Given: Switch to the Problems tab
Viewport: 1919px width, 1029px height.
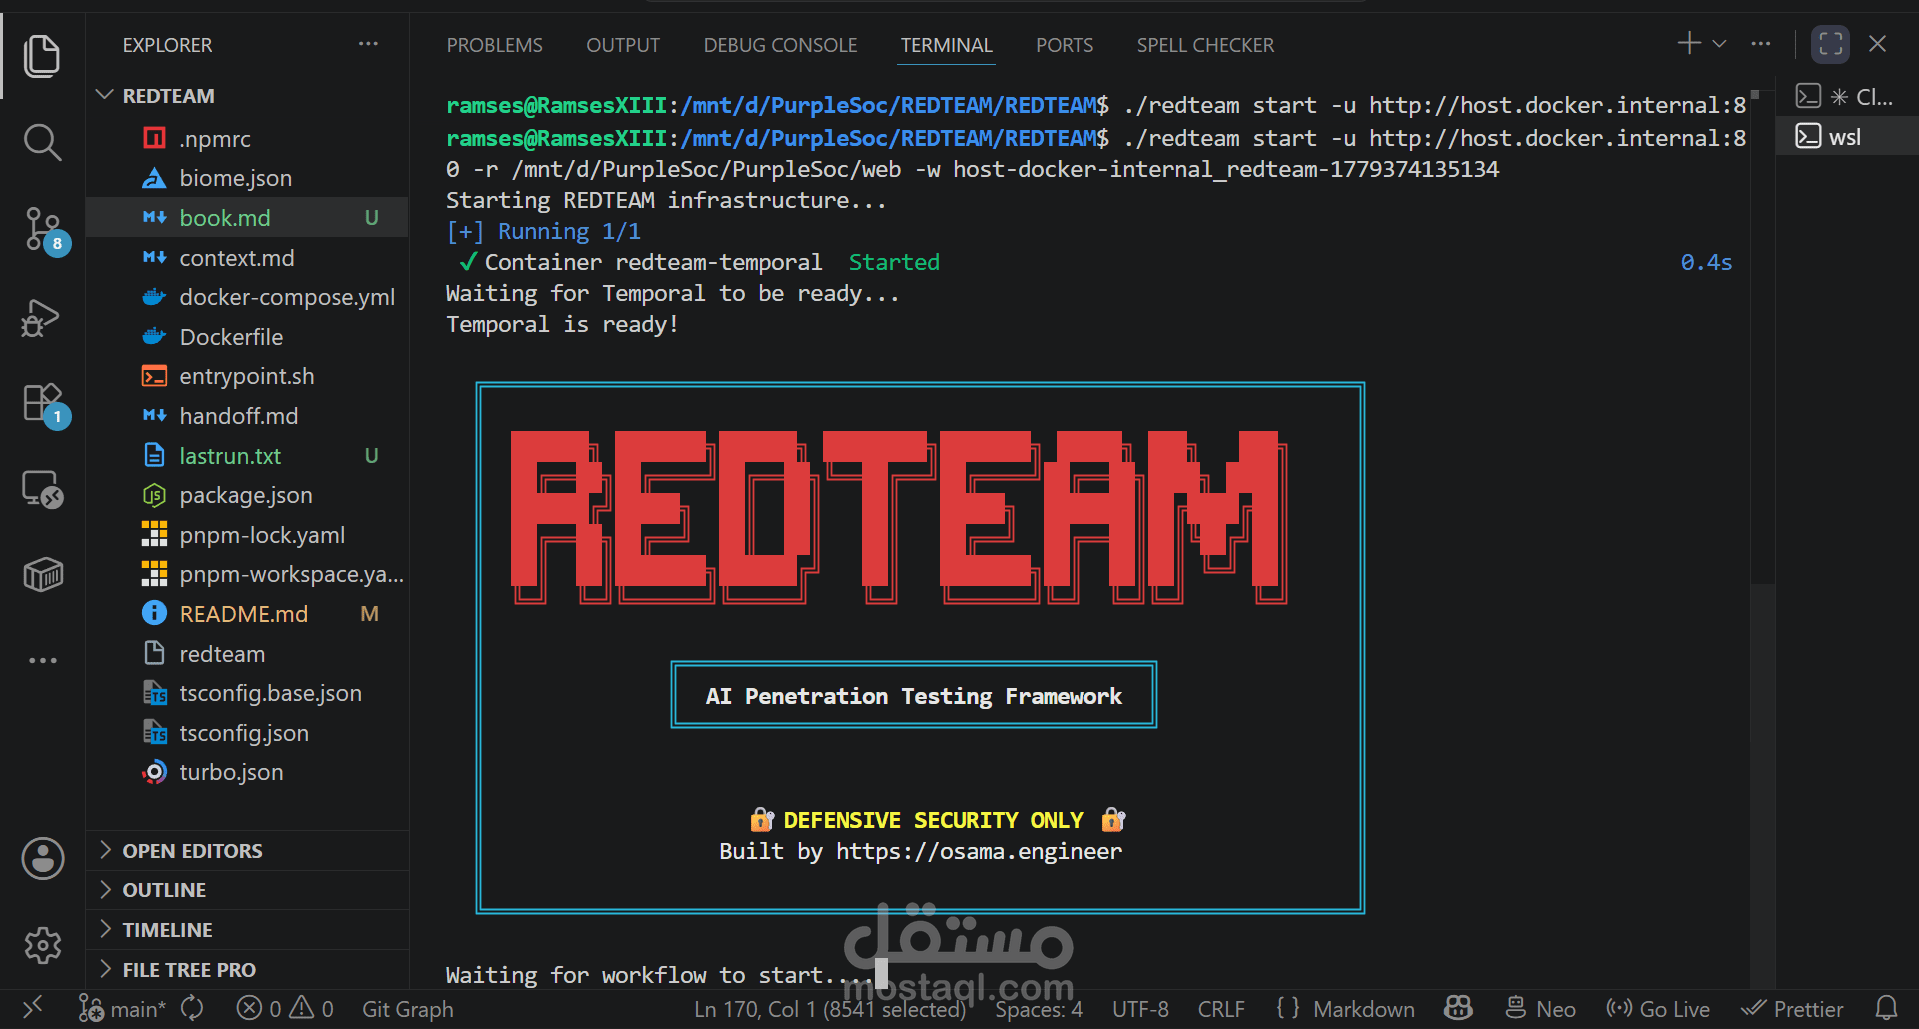Looking at the screenshot, I should 494,45.
